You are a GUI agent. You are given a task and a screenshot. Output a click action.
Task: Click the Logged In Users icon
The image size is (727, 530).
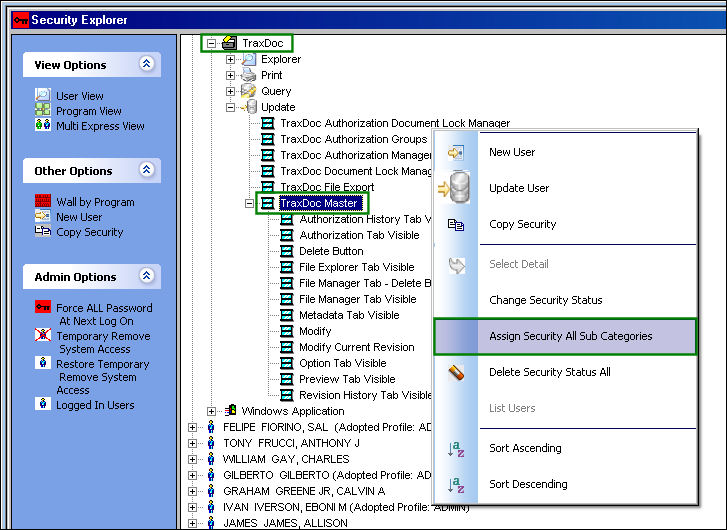(x=43, y=403)
